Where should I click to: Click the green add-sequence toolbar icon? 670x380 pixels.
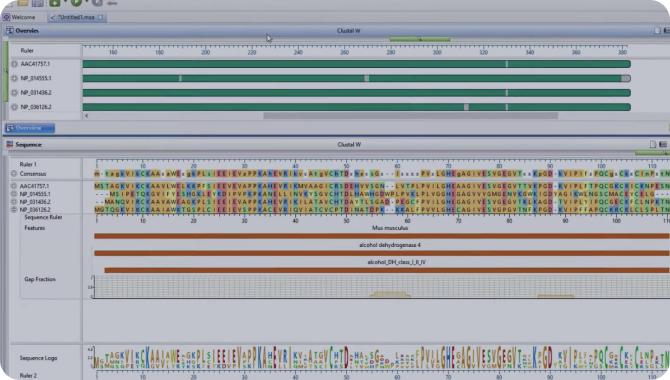tap(54, 3)
